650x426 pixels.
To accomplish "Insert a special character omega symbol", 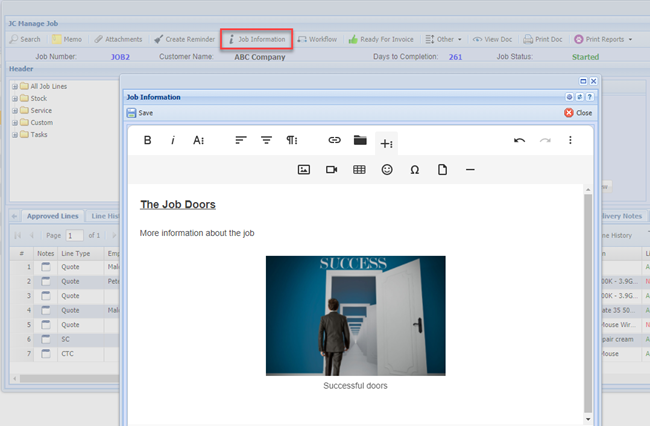I will (x=414, y=170).
